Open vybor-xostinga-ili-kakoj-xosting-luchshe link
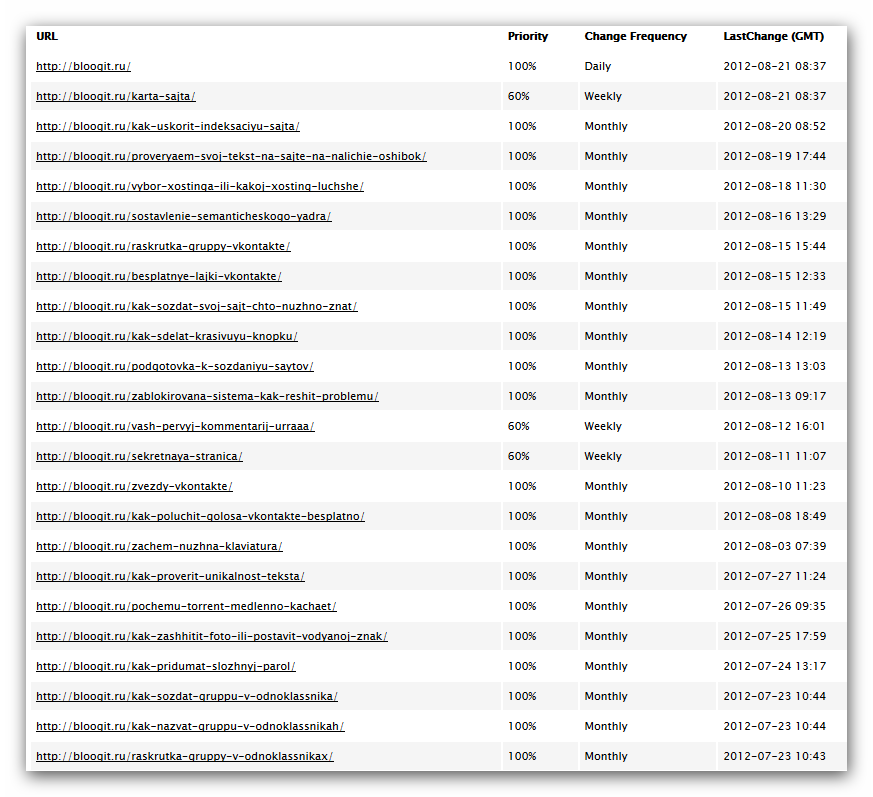The image size is (873, 797). pyautogui.click(x=200, y=187)
